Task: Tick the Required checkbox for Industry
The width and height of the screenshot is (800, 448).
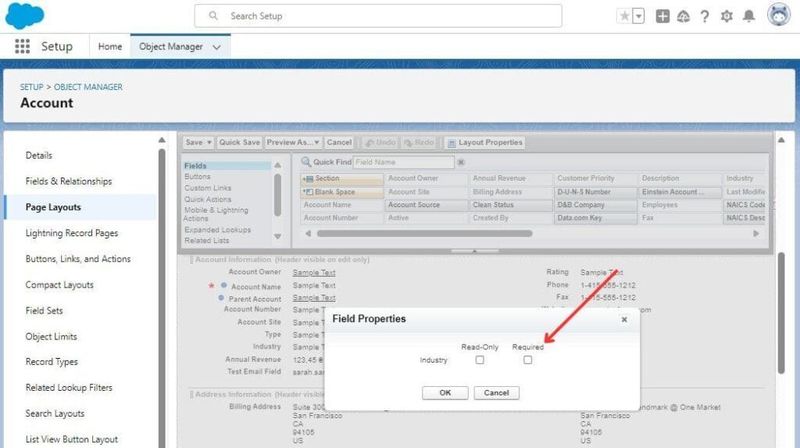Action: pyautogui.click(x=528, y=360)
